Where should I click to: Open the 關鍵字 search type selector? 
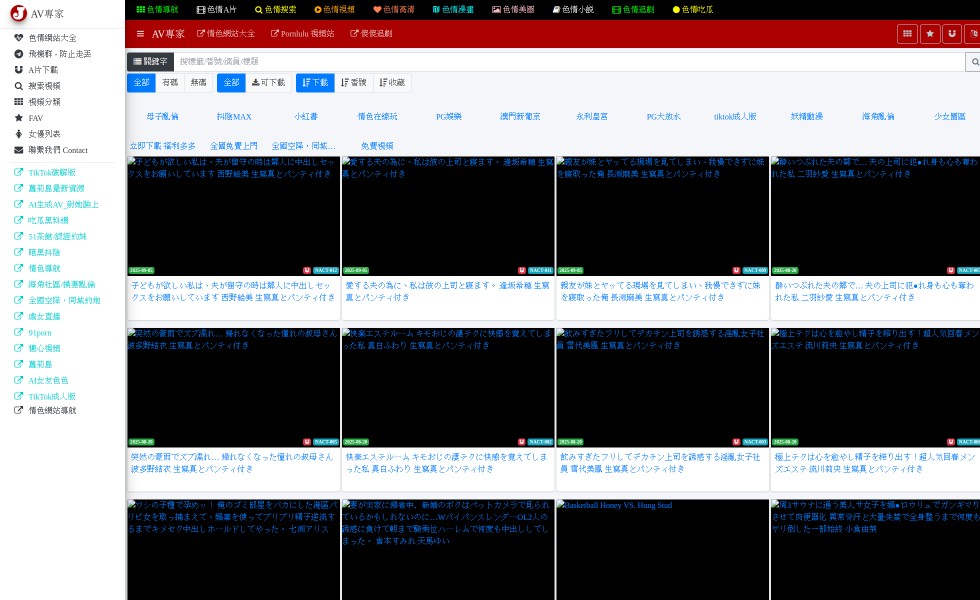150,62
